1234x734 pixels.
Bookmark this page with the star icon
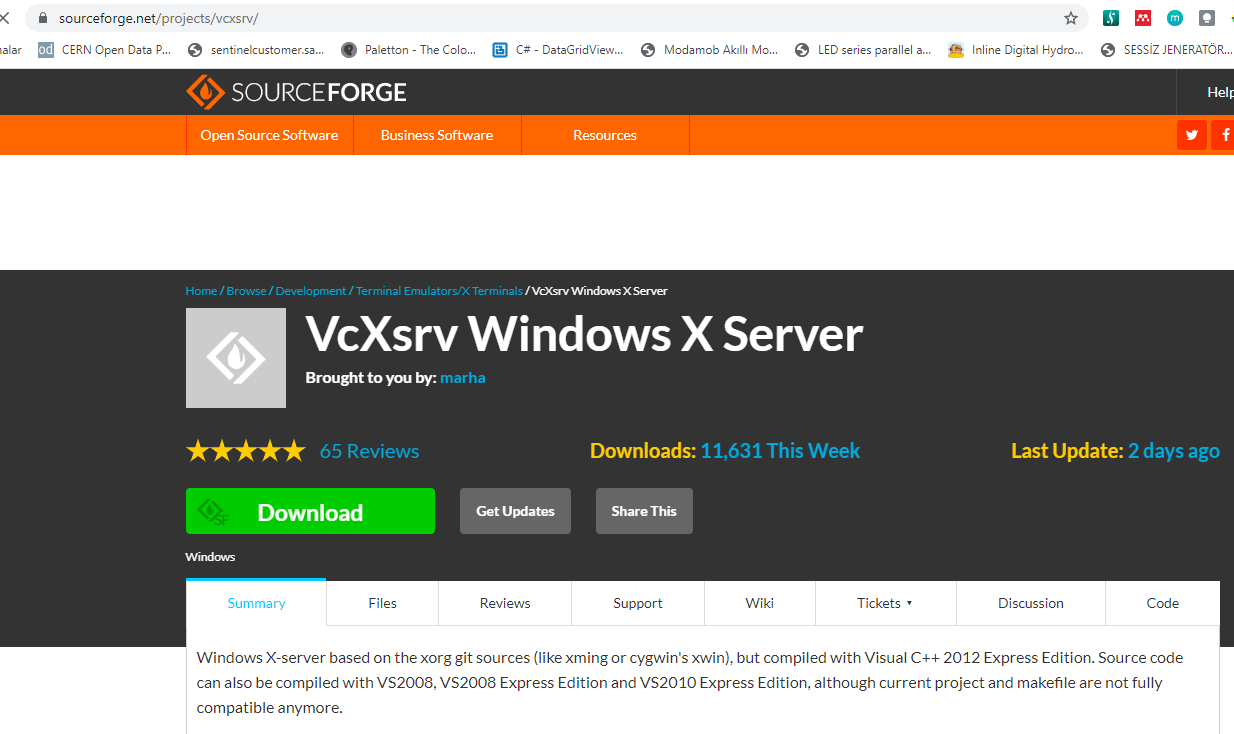pyautogui.click(x=1071, y=18)
